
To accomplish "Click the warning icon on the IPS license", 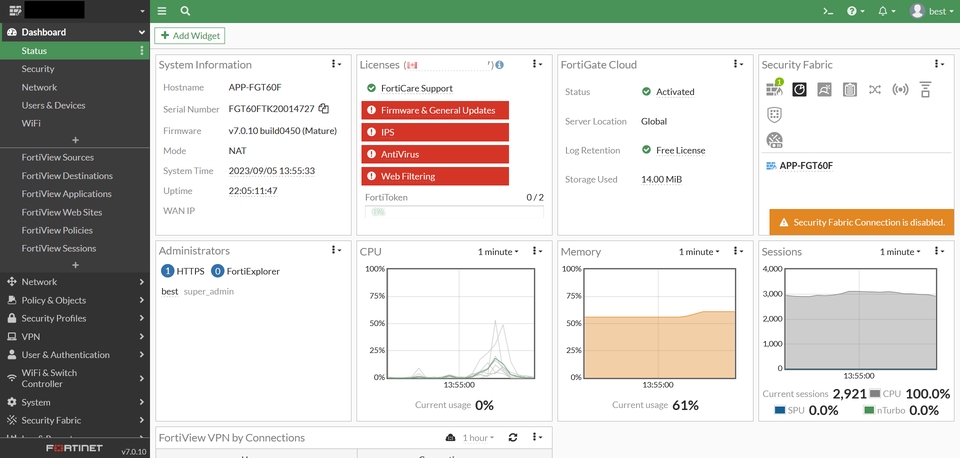I will 370,132.
